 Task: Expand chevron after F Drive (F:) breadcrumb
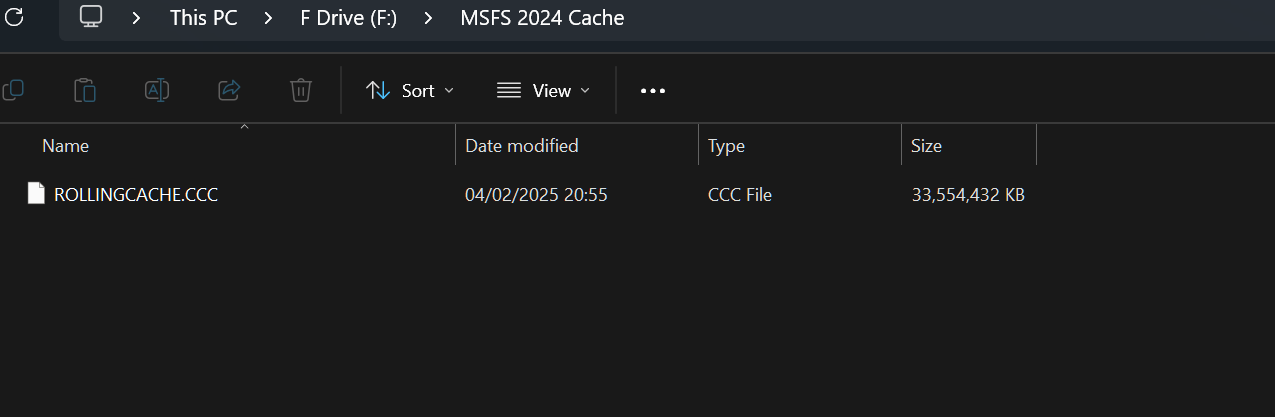(429, 18)
